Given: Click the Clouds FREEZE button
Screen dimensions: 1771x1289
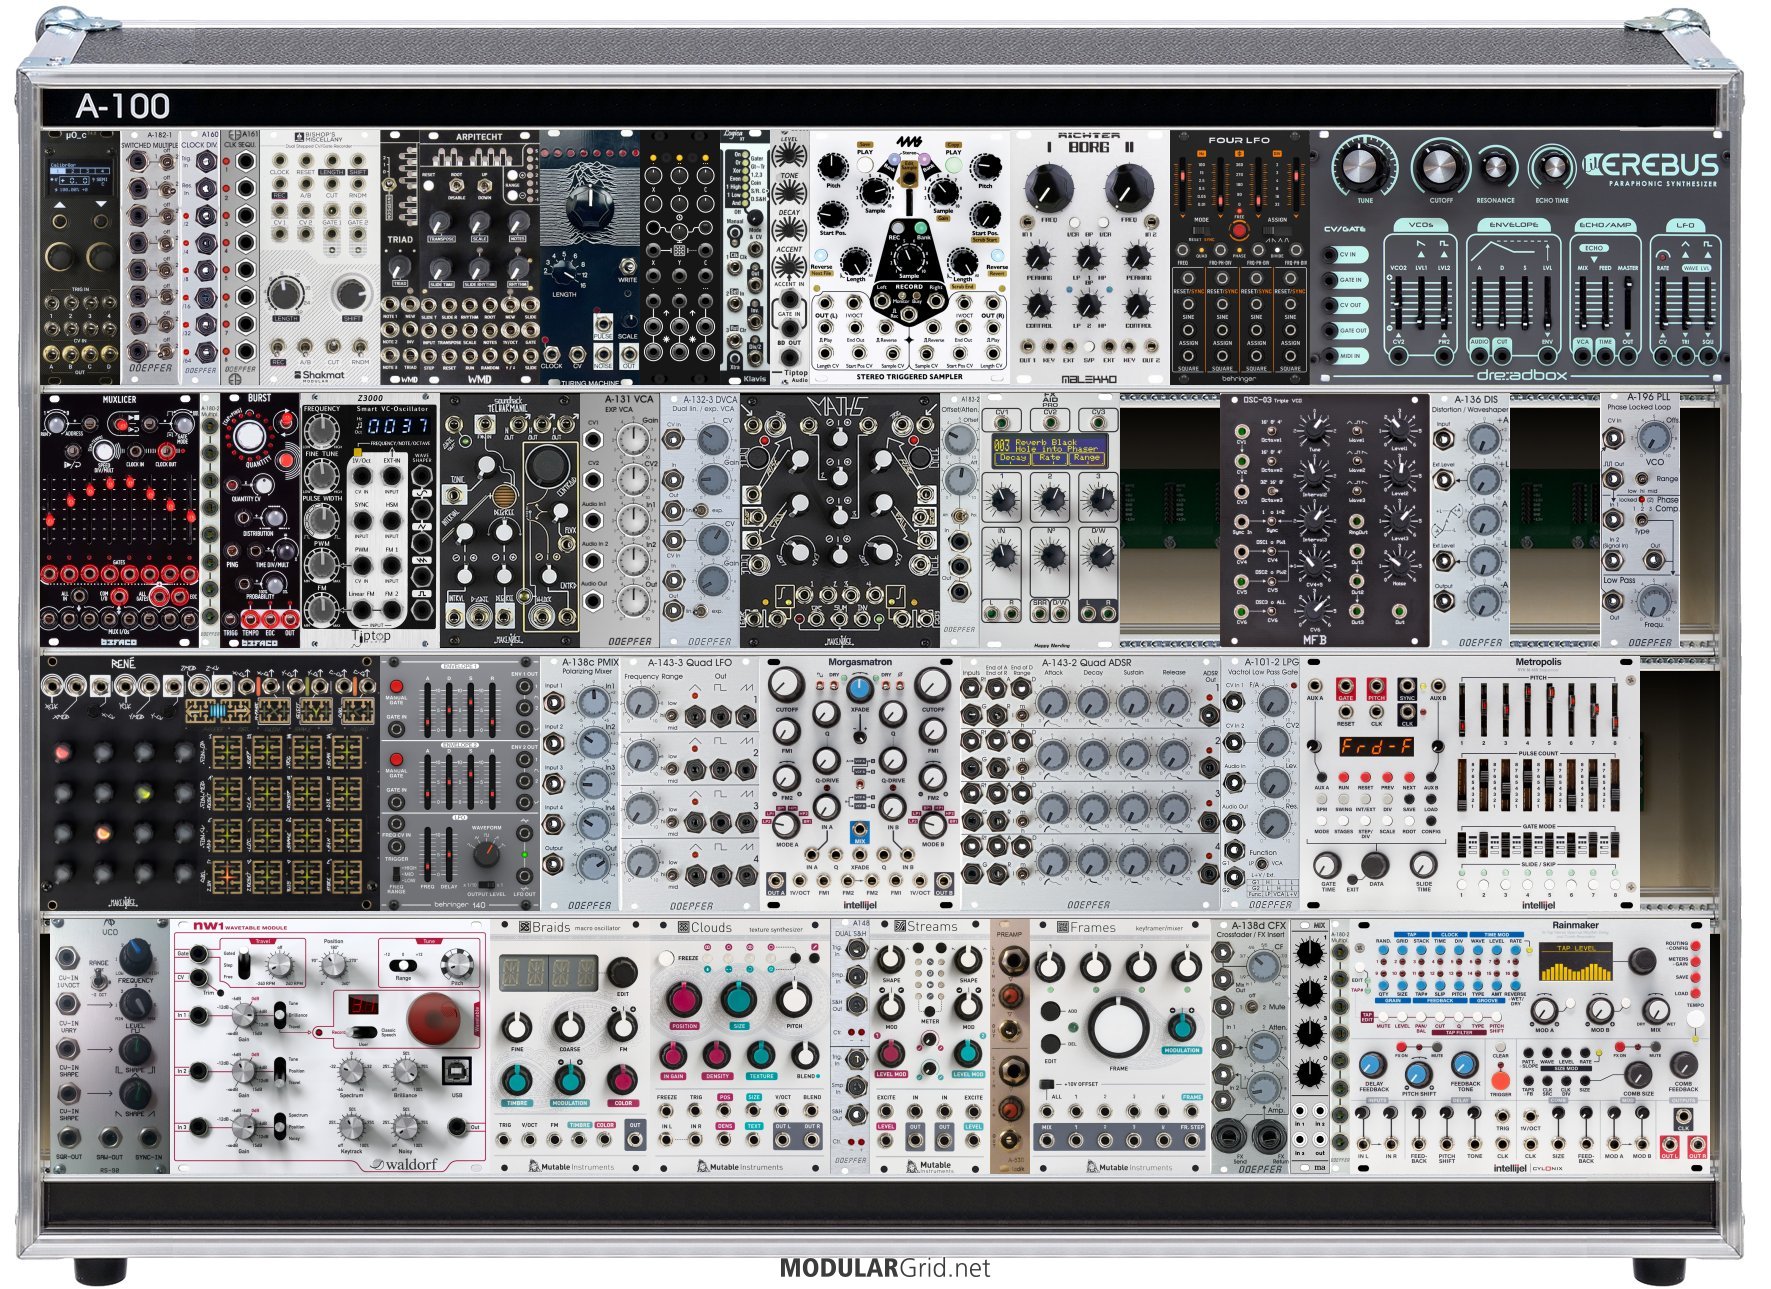Looking at the screenshot, I should tap(666, 958).
